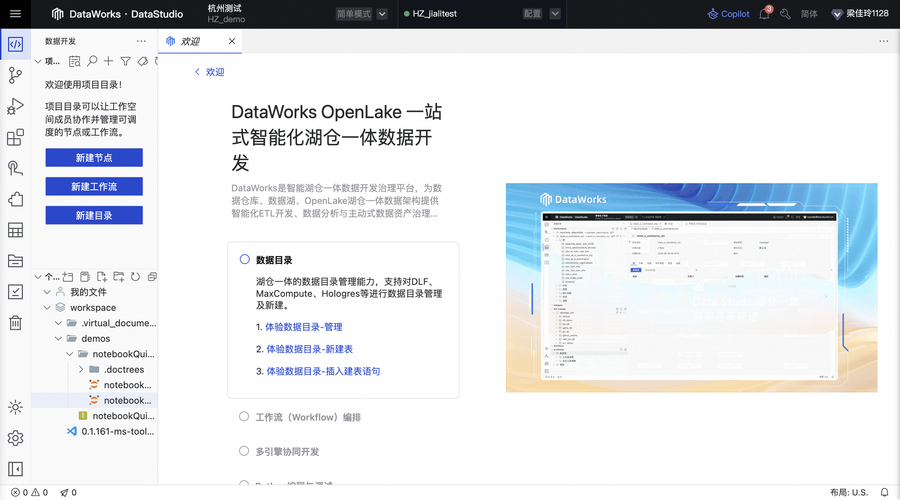Image resolution: width=900 pixels, height=500 pixels.
Task: Open the Data Development code view
Action: pyautogui.click(x=15, y=44)
